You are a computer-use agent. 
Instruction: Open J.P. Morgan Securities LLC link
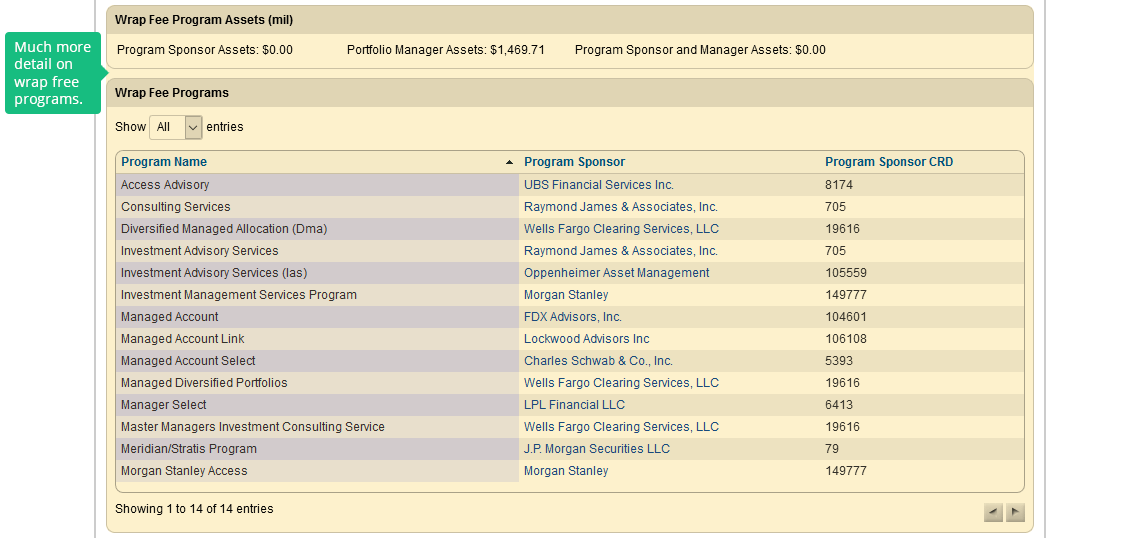597,449
